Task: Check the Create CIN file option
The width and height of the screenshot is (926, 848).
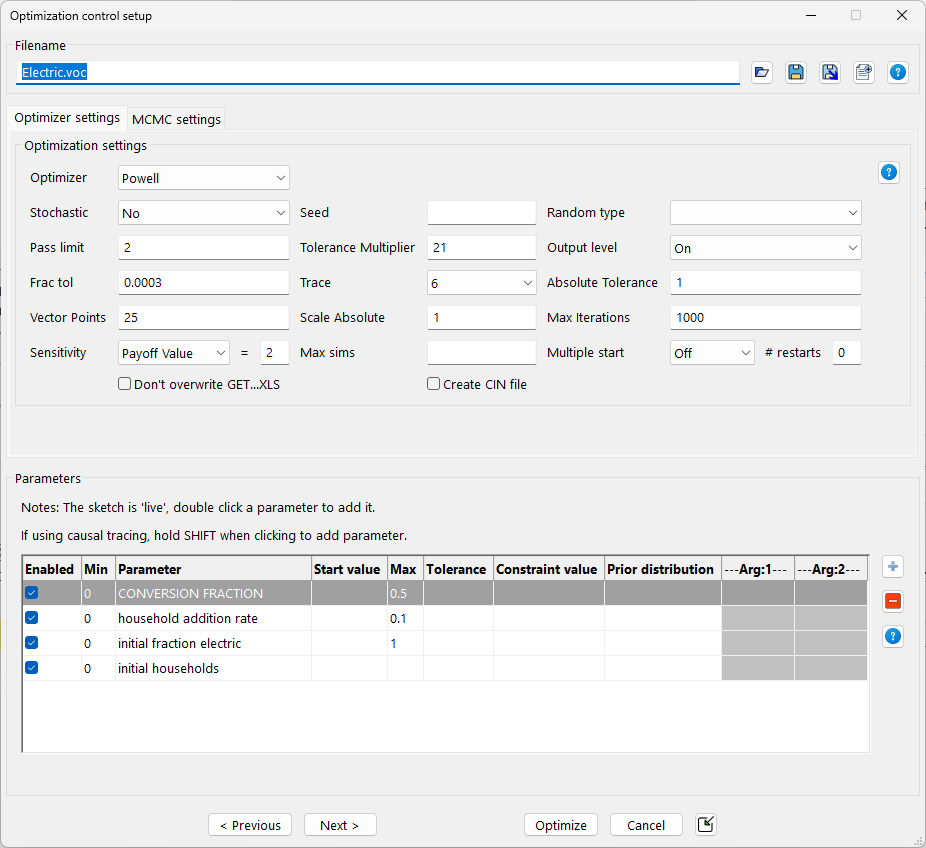Action: 433,383
